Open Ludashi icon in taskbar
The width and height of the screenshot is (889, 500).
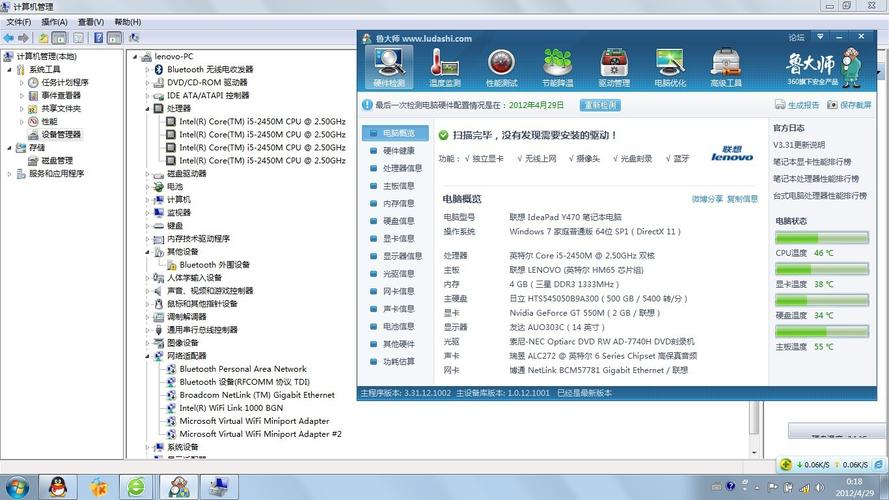coord(179,487)
